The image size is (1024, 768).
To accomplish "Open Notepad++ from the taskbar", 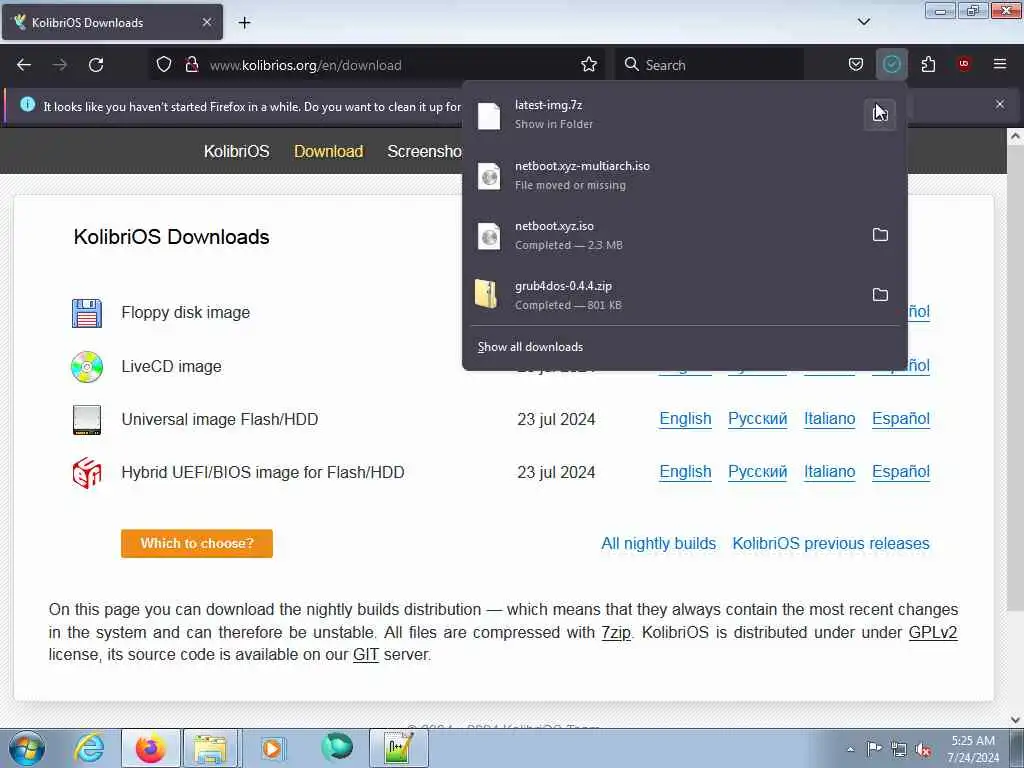I will tap(398, 748).
